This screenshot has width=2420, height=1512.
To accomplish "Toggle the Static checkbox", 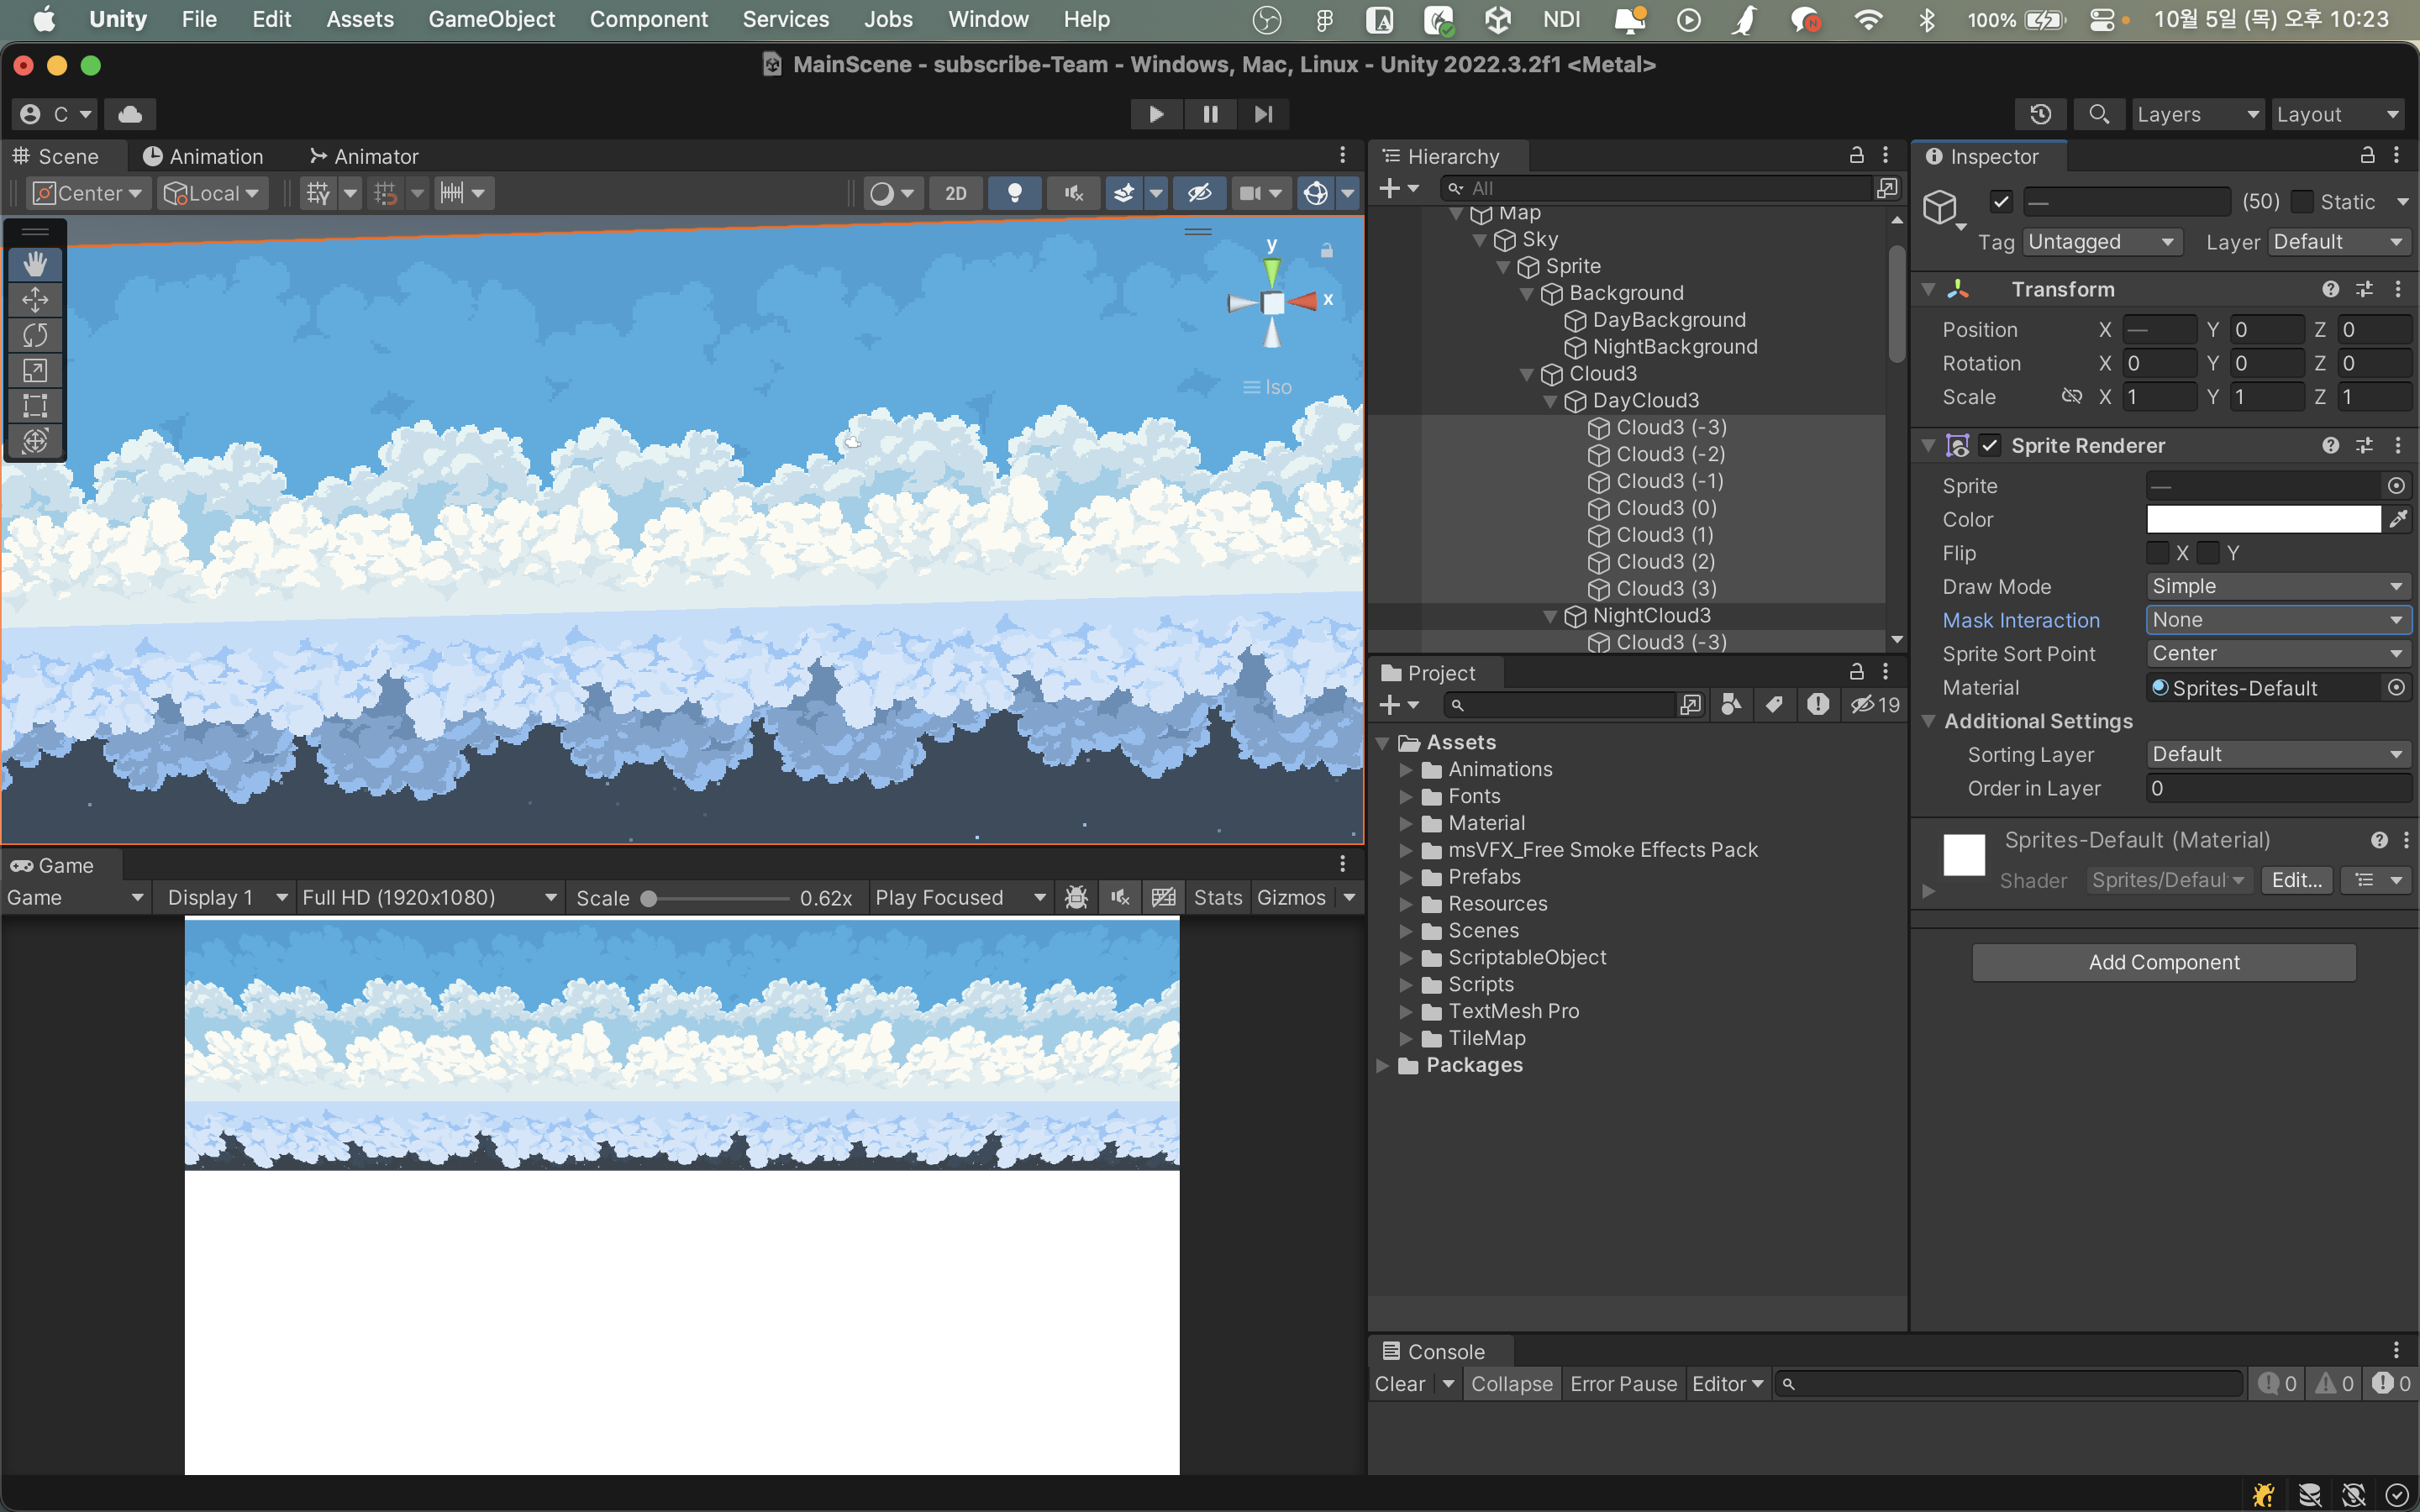I will coord(2302,202).
